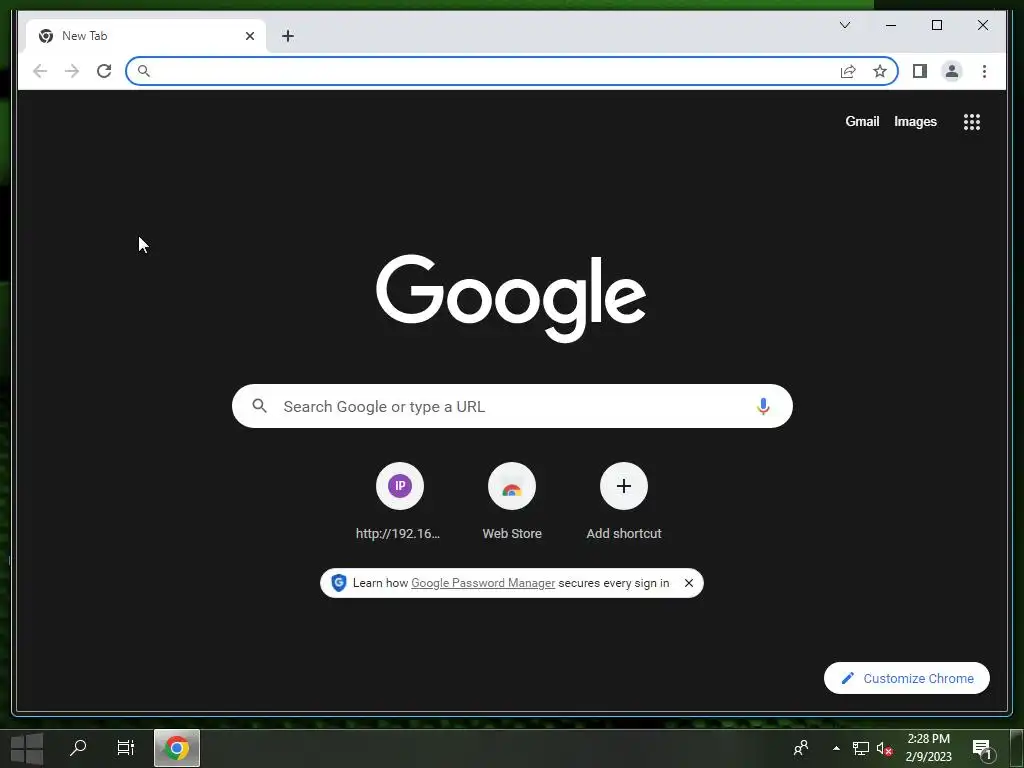Click the browser back arrow
This screenshot has height=768, width=1024.
coord(40,71)
